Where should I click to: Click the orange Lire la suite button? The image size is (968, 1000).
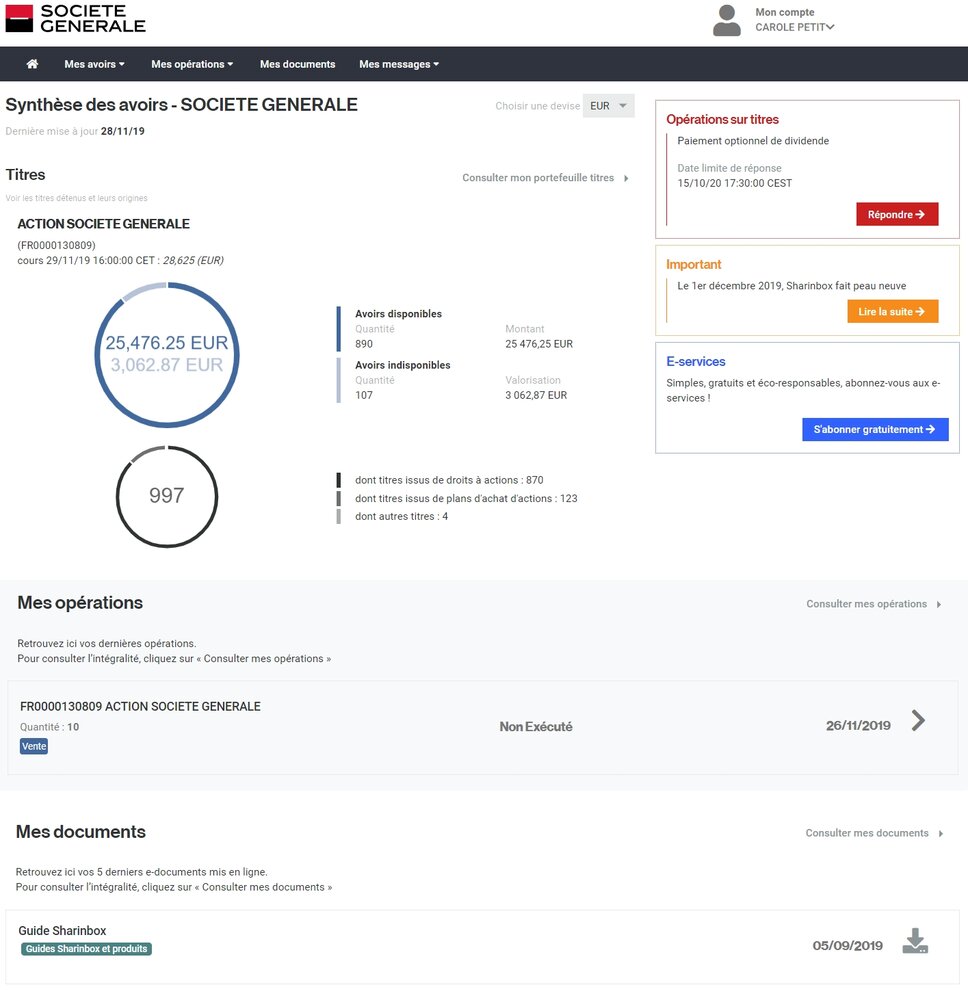(892, 312)
